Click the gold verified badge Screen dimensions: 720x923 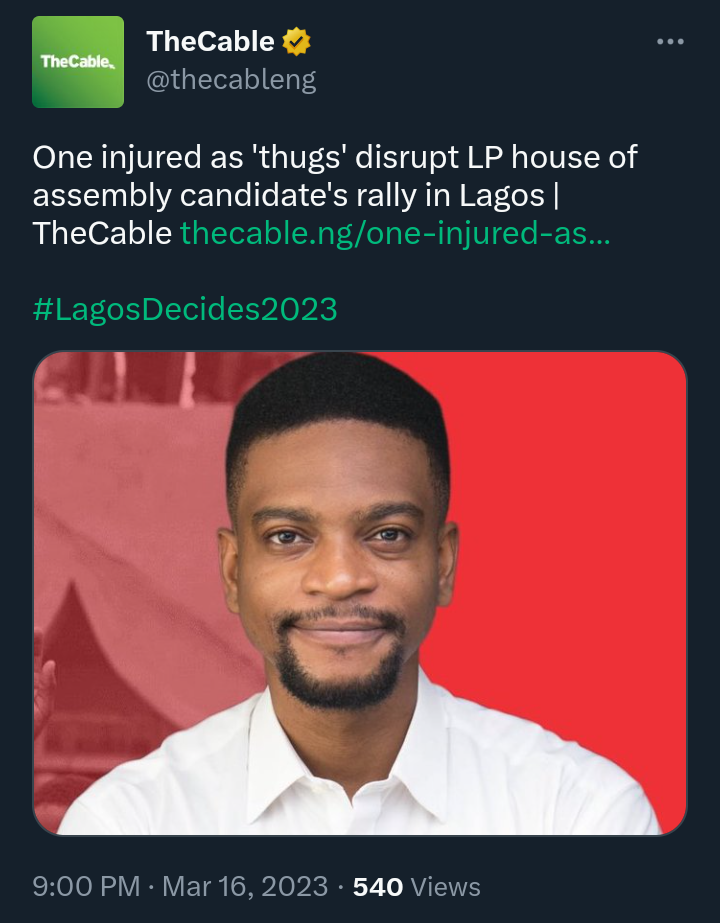tap(297, 42)
